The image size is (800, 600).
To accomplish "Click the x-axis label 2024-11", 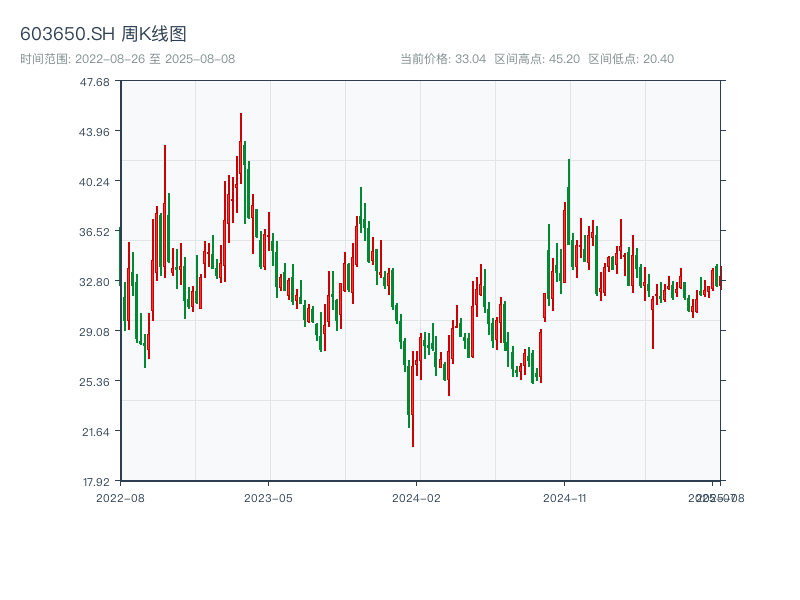I will pyautogui.click(x=564, y=498).
